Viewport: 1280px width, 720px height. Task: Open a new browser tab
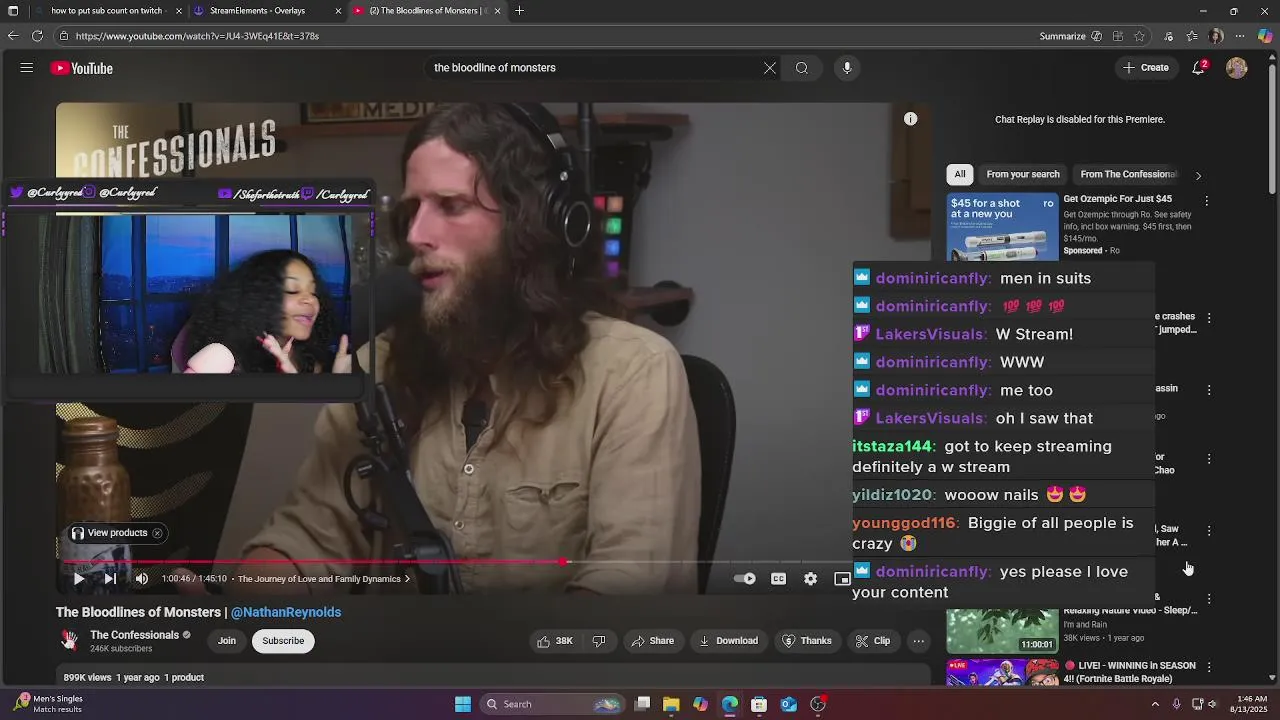[519, 11]
